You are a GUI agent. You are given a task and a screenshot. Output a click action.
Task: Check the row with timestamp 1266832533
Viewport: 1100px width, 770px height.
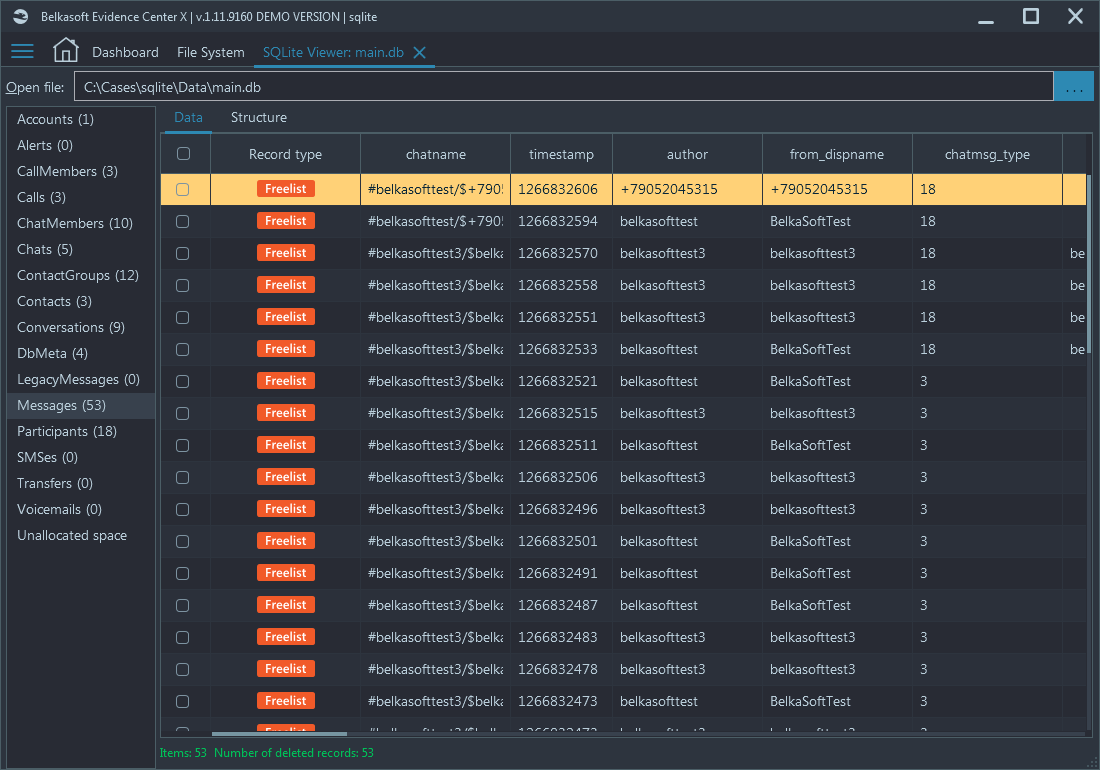182,349
